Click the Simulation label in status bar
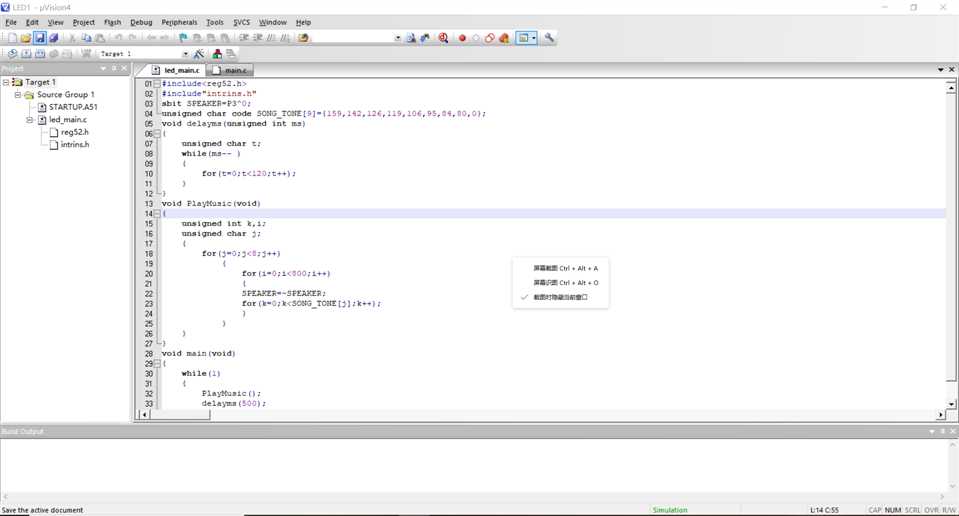This screenshot has height=516, width=959. (670, 510)
